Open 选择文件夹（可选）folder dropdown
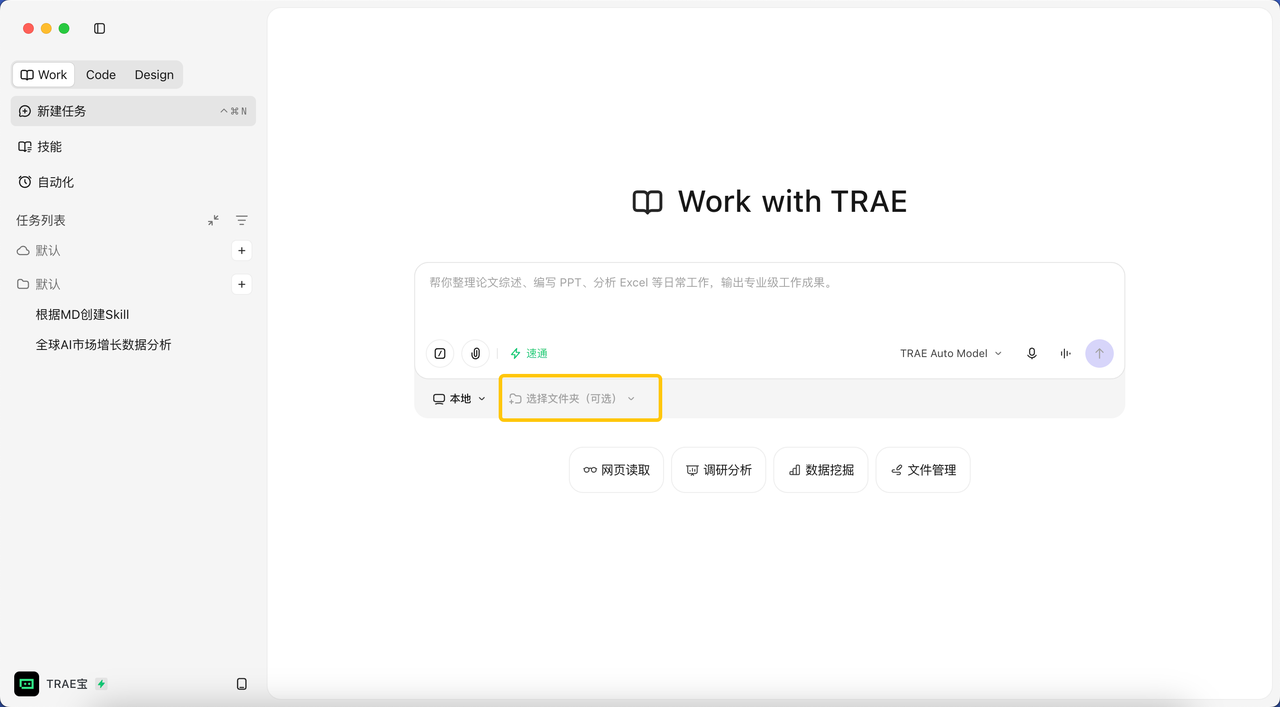 (573, 398)
